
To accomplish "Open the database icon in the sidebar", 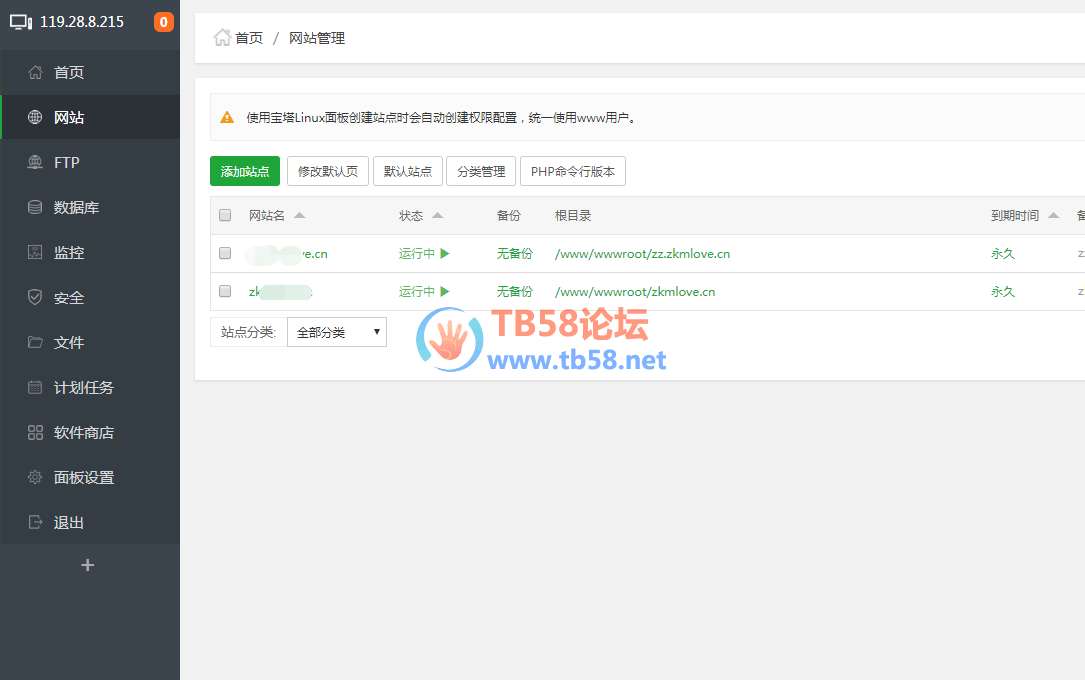I will click(x=36, y=207).
